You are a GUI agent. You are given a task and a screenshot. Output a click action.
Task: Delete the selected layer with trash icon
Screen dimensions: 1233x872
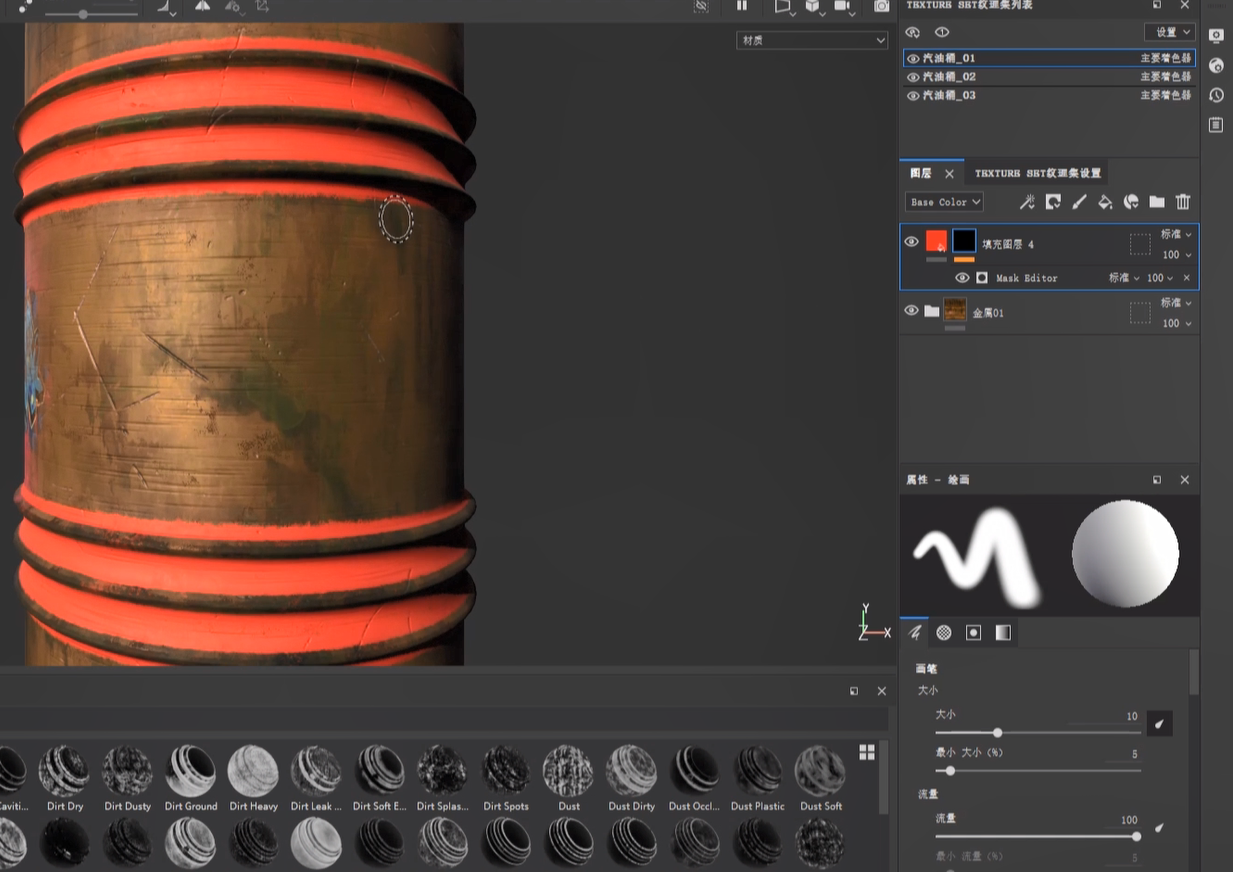[x=1183, y=202]
